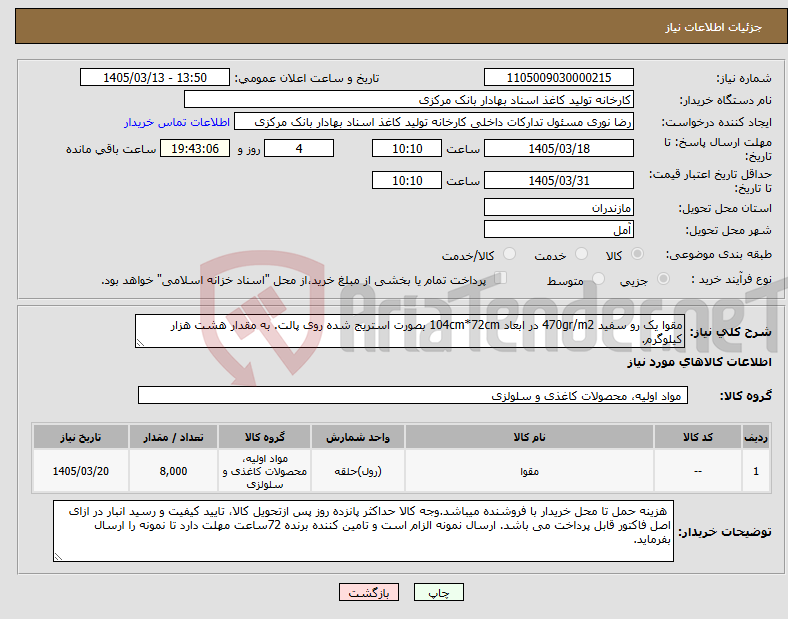This screenshot has width=788, height=619.
Task: Select the کالا/خدمت radio button
Action: tap(510, 254)
